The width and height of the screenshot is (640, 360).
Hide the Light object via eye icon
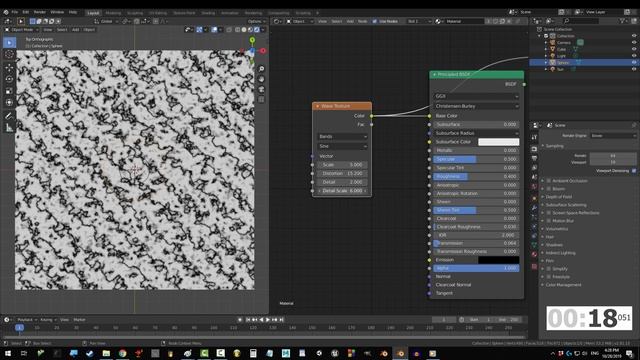coord(634,56)
